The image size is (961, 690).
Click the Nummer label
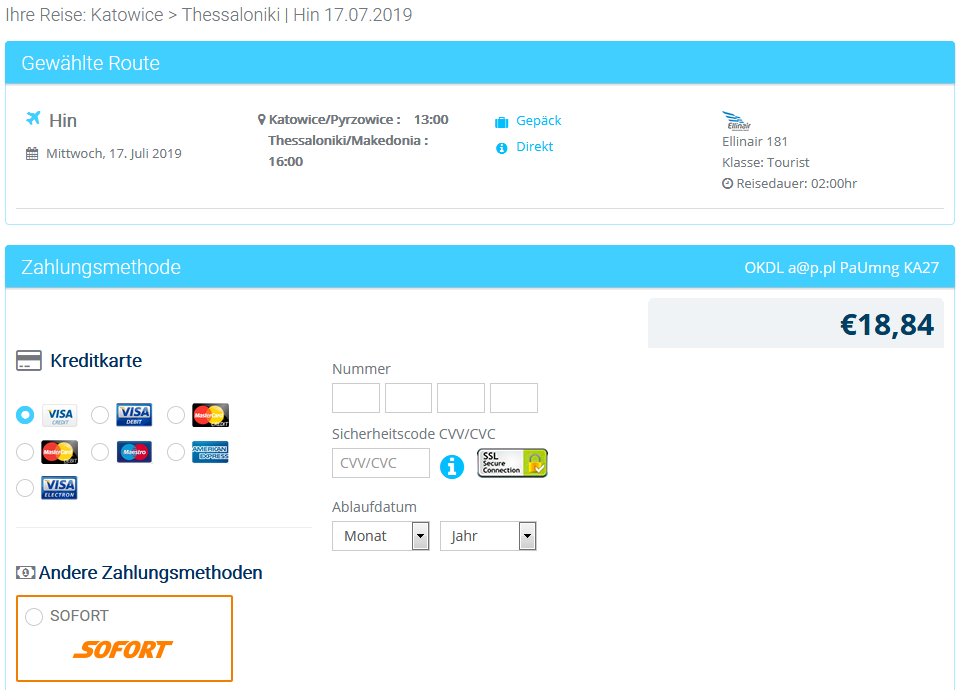tap(361, 369)
